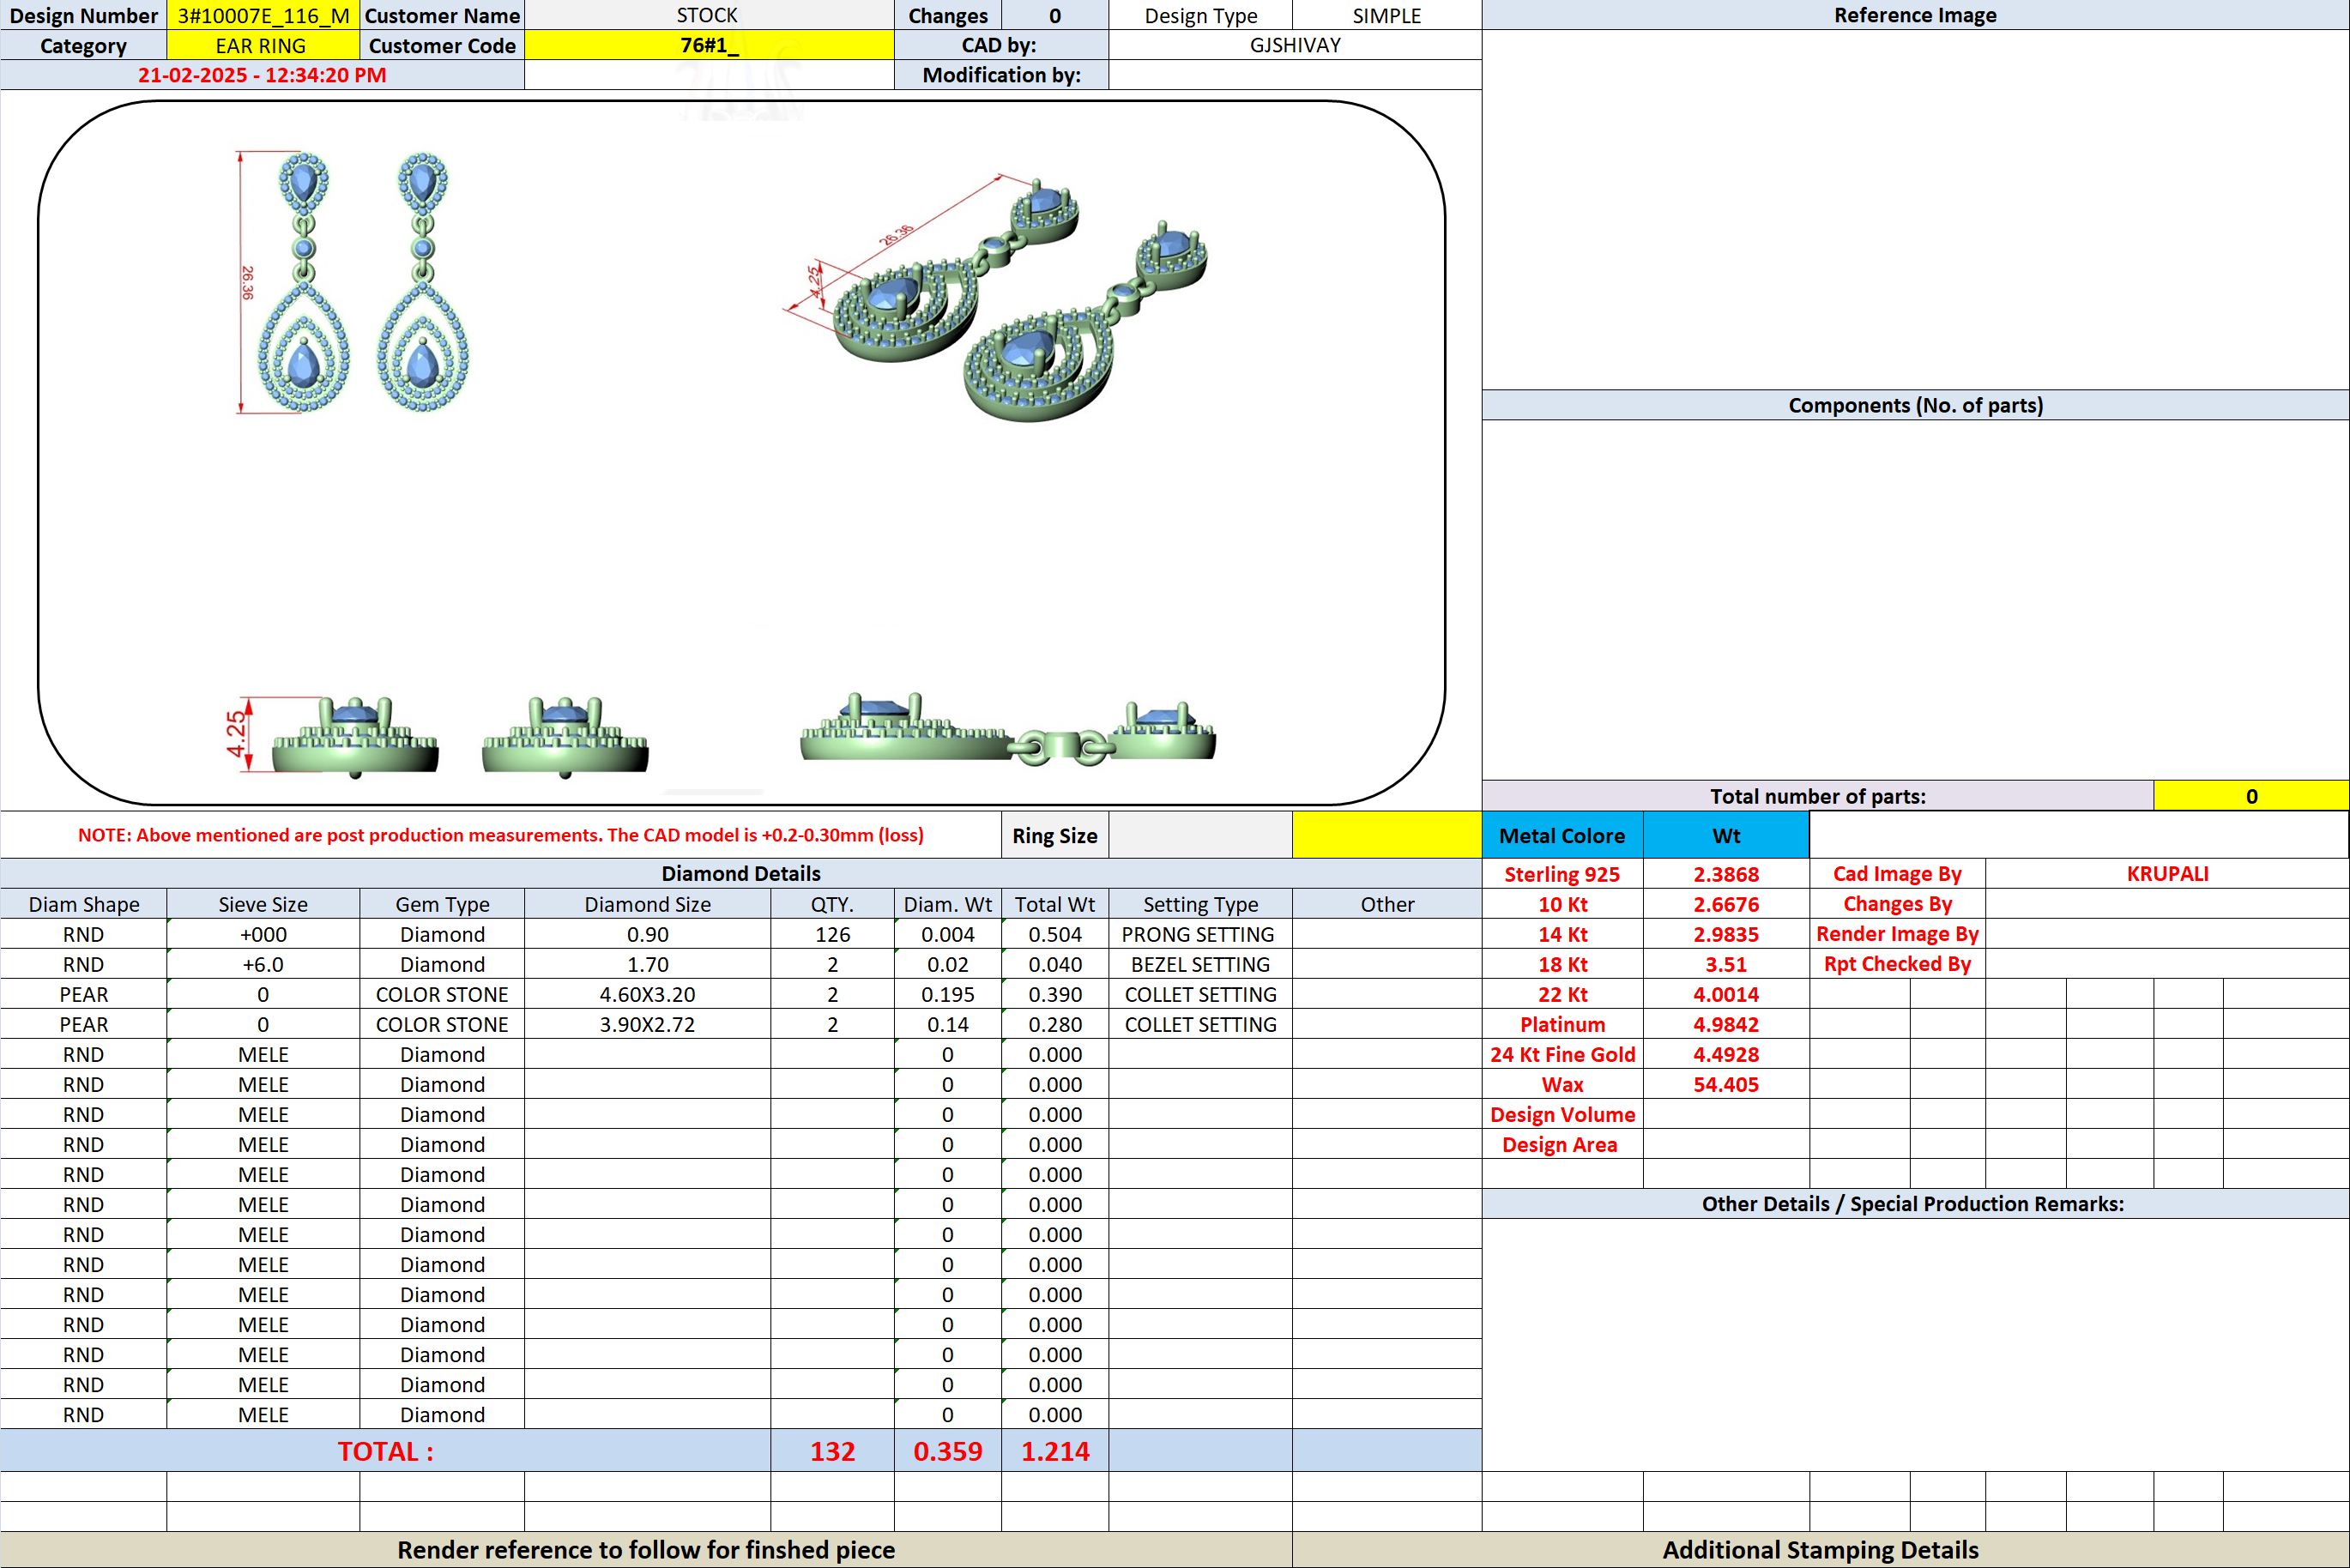Click the empty Modification by field
2350x1568 pixels.
coord(1295,75)
